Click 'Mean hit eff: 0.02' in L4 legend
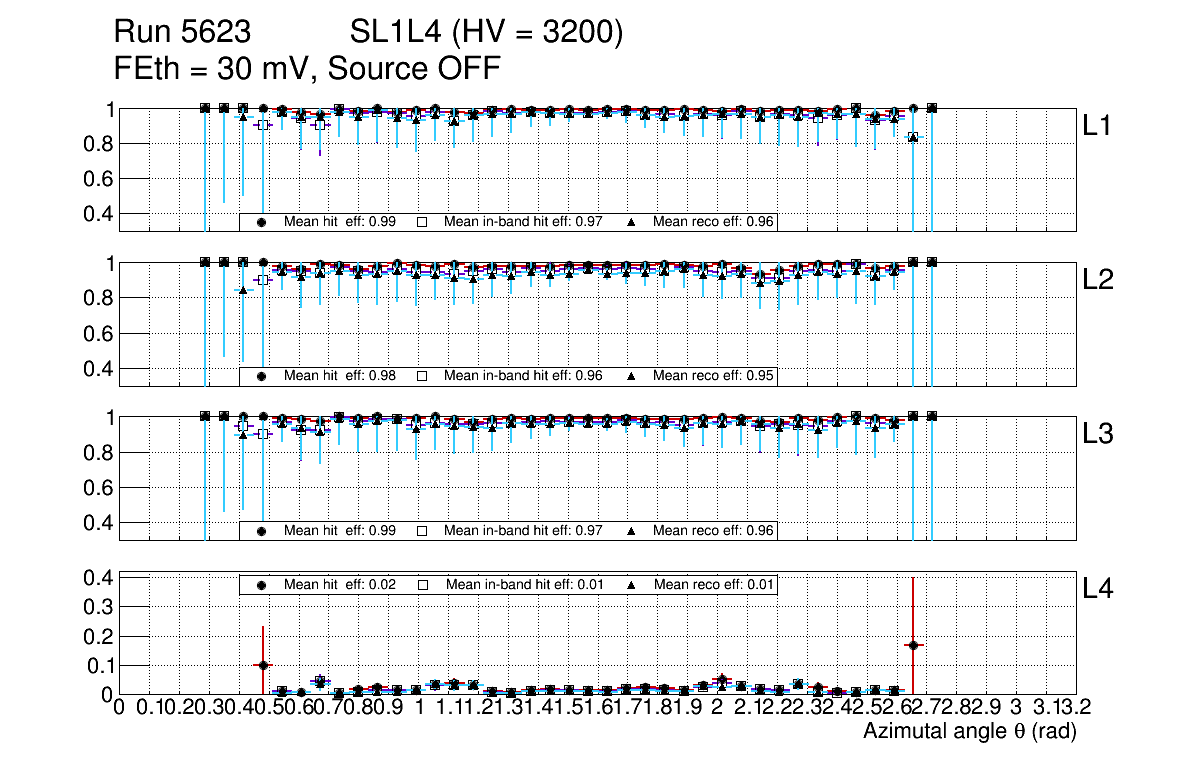 [x=340, y=584]
